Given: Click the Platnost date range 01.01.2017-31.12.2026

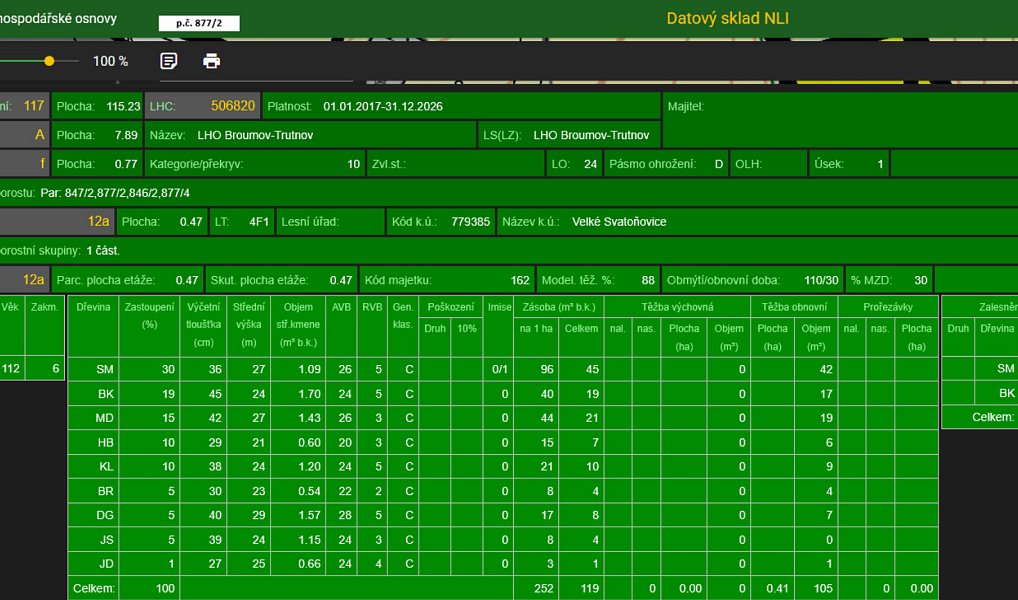Looking at the screenshot, I should click(x=383, y=106).
